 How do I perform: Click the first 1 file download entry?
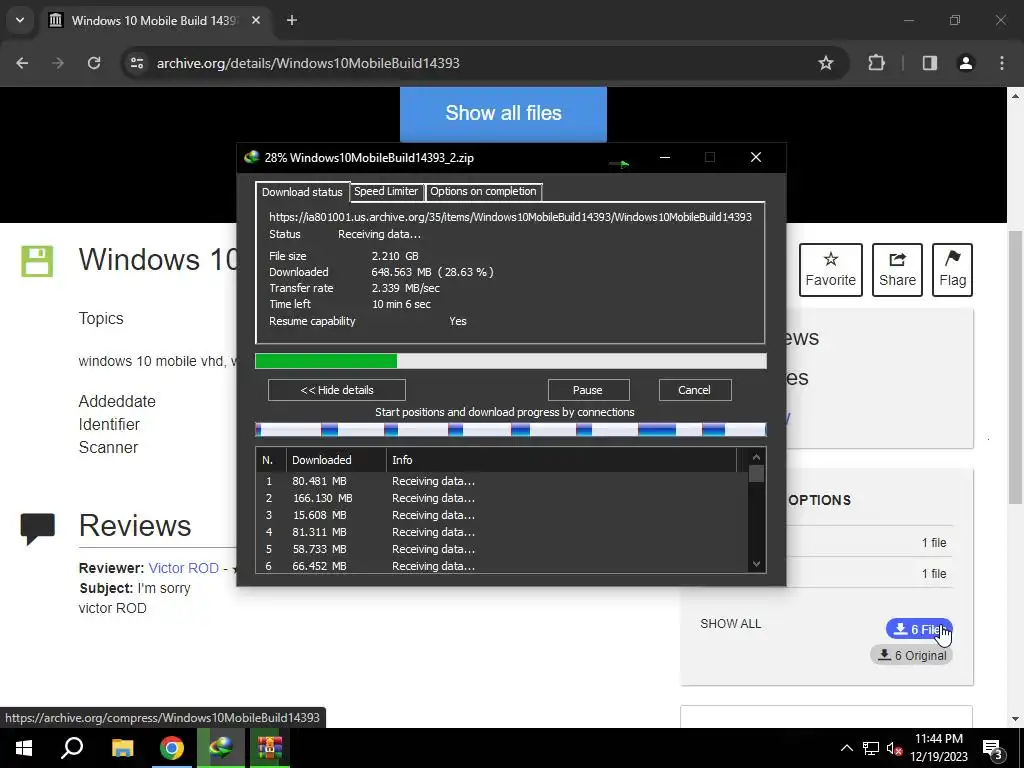[x=934, y=543]
